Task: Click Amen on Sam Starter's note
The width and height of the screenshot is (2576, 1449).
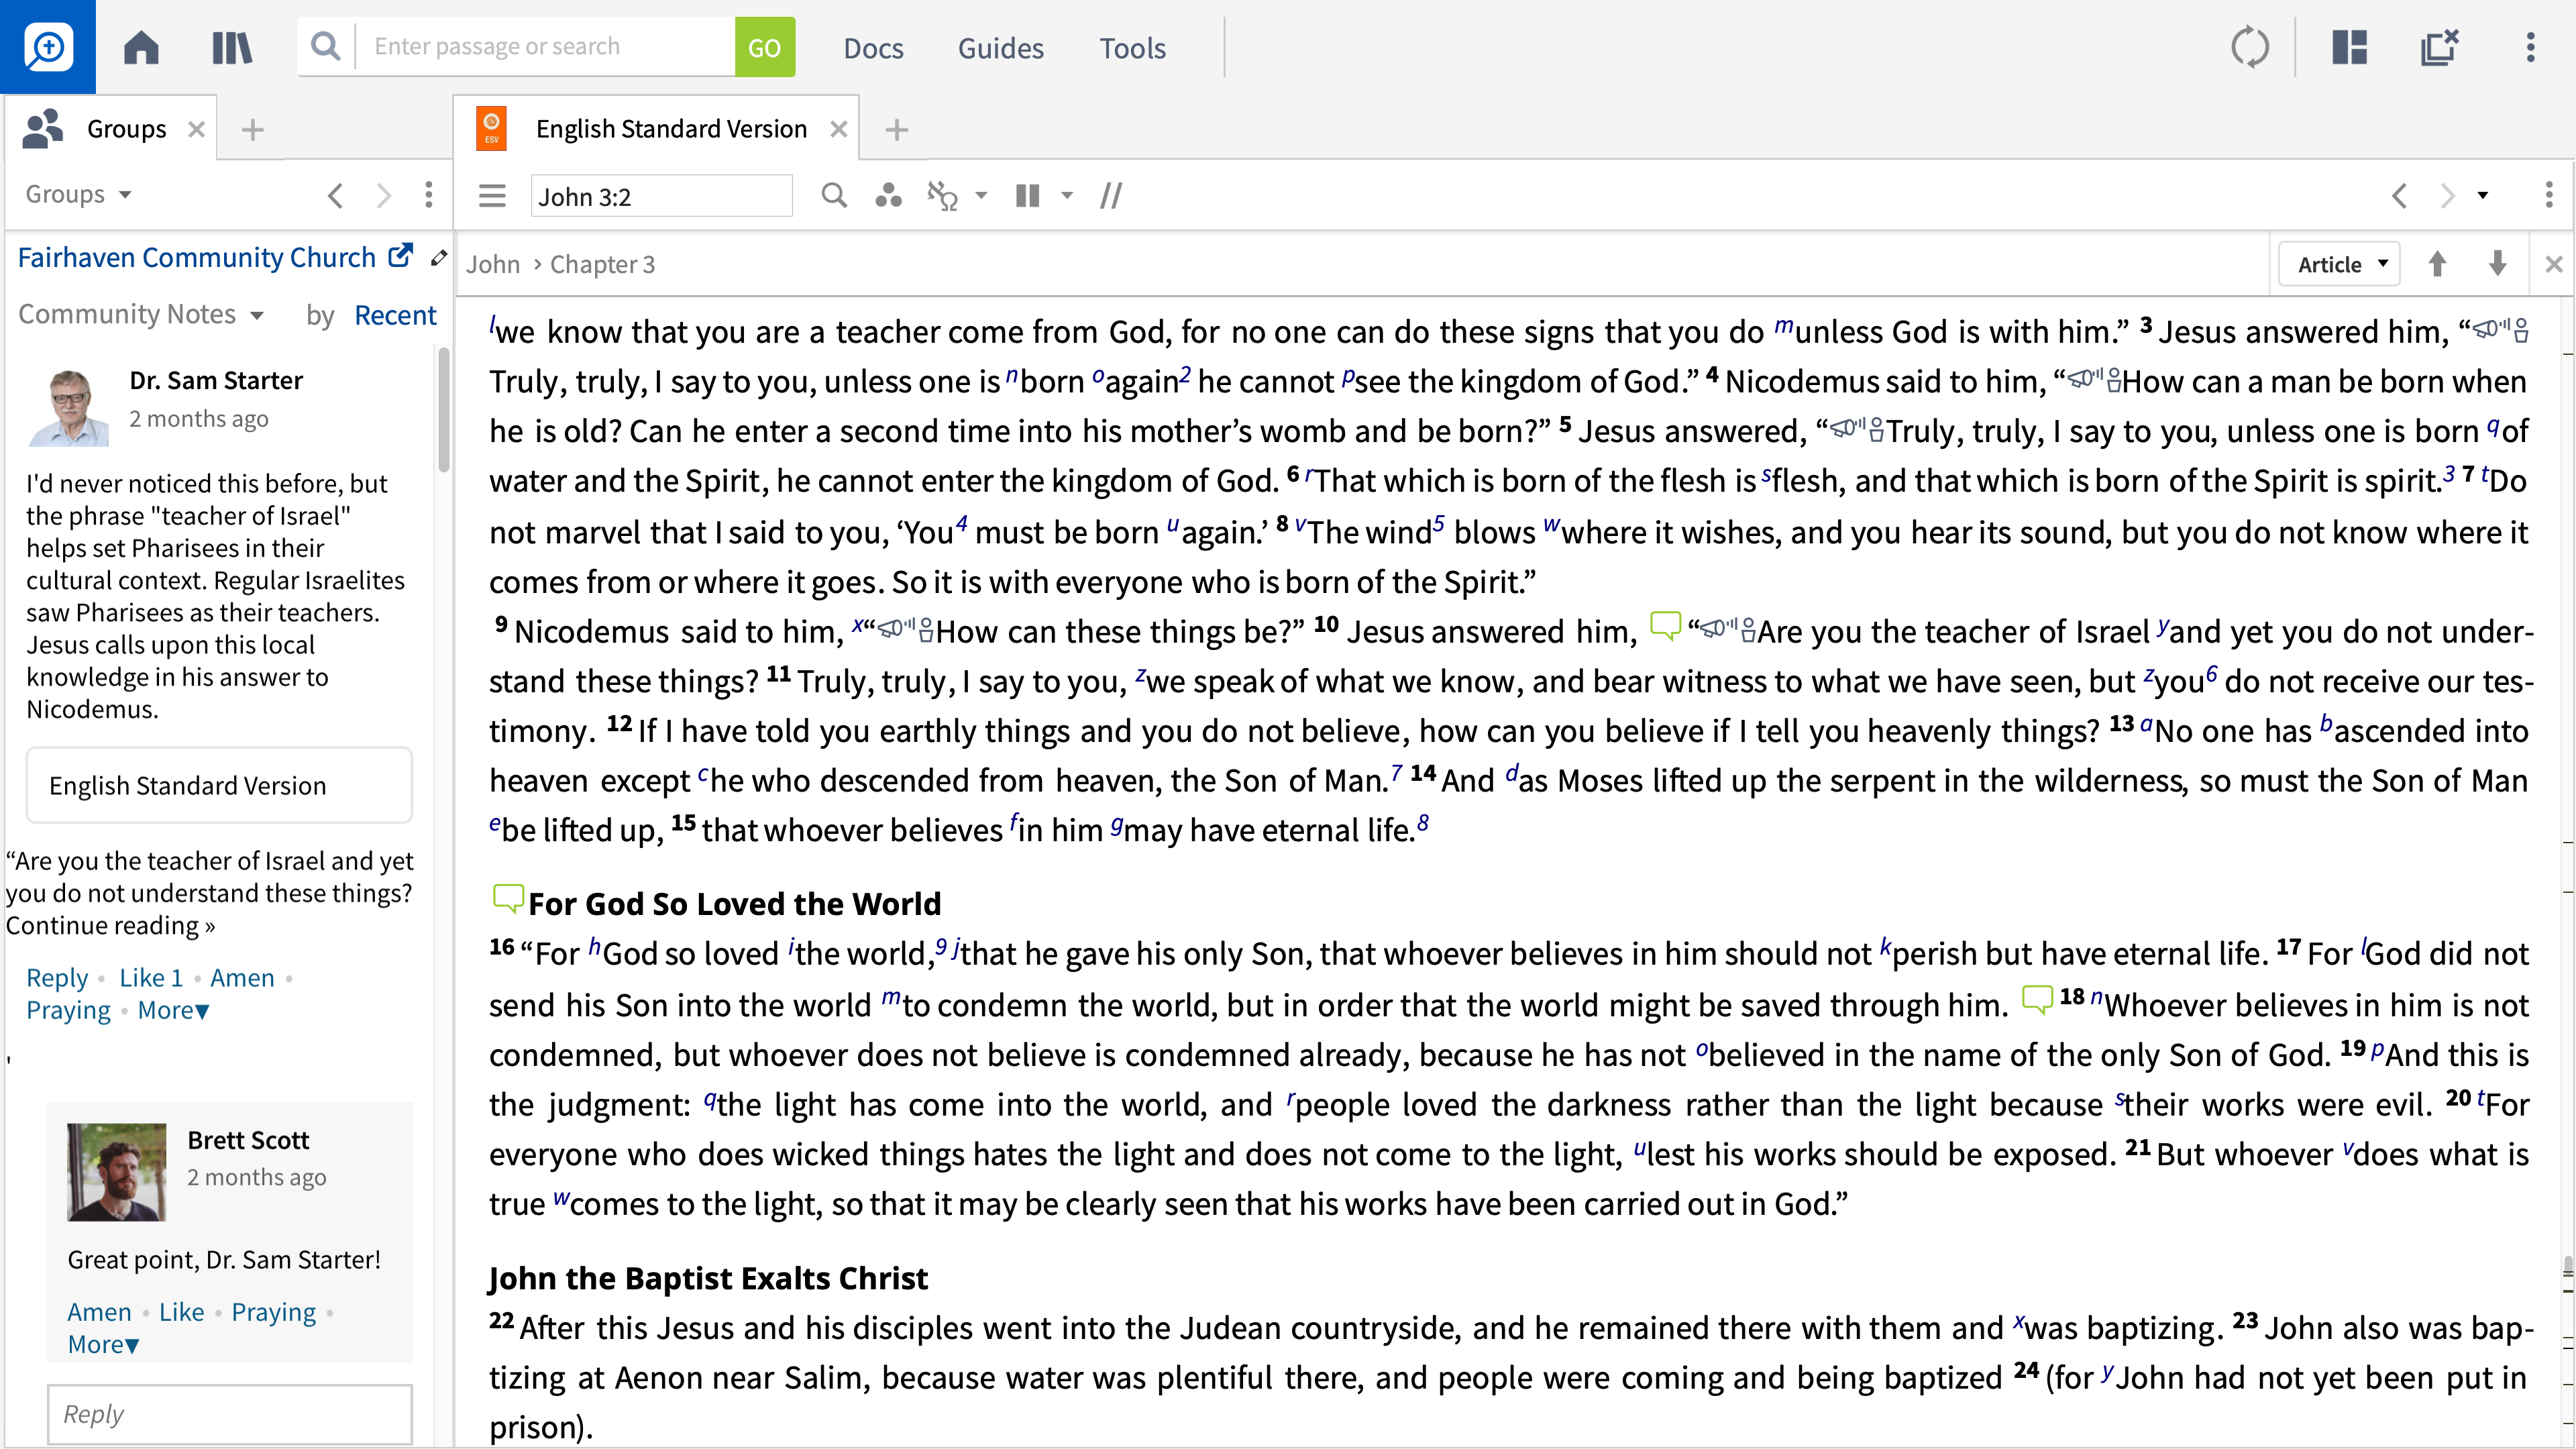Action: (x=242, y=977)
